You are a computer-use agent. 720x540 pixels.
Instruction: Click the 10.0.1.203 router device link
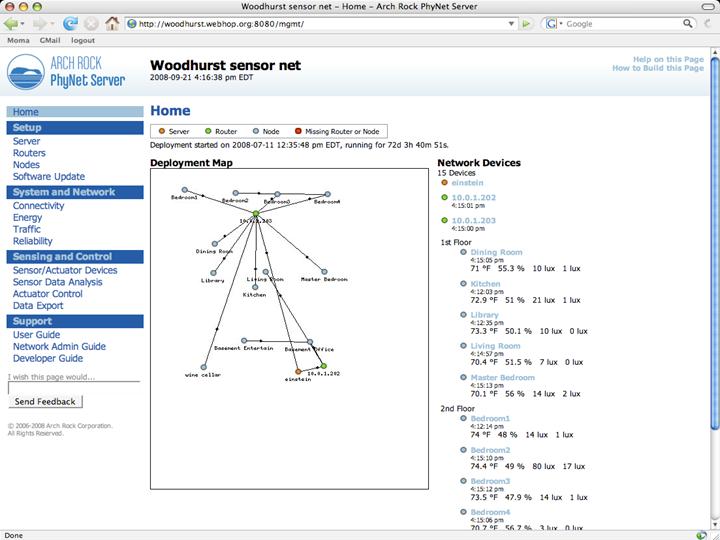point(473,219)
